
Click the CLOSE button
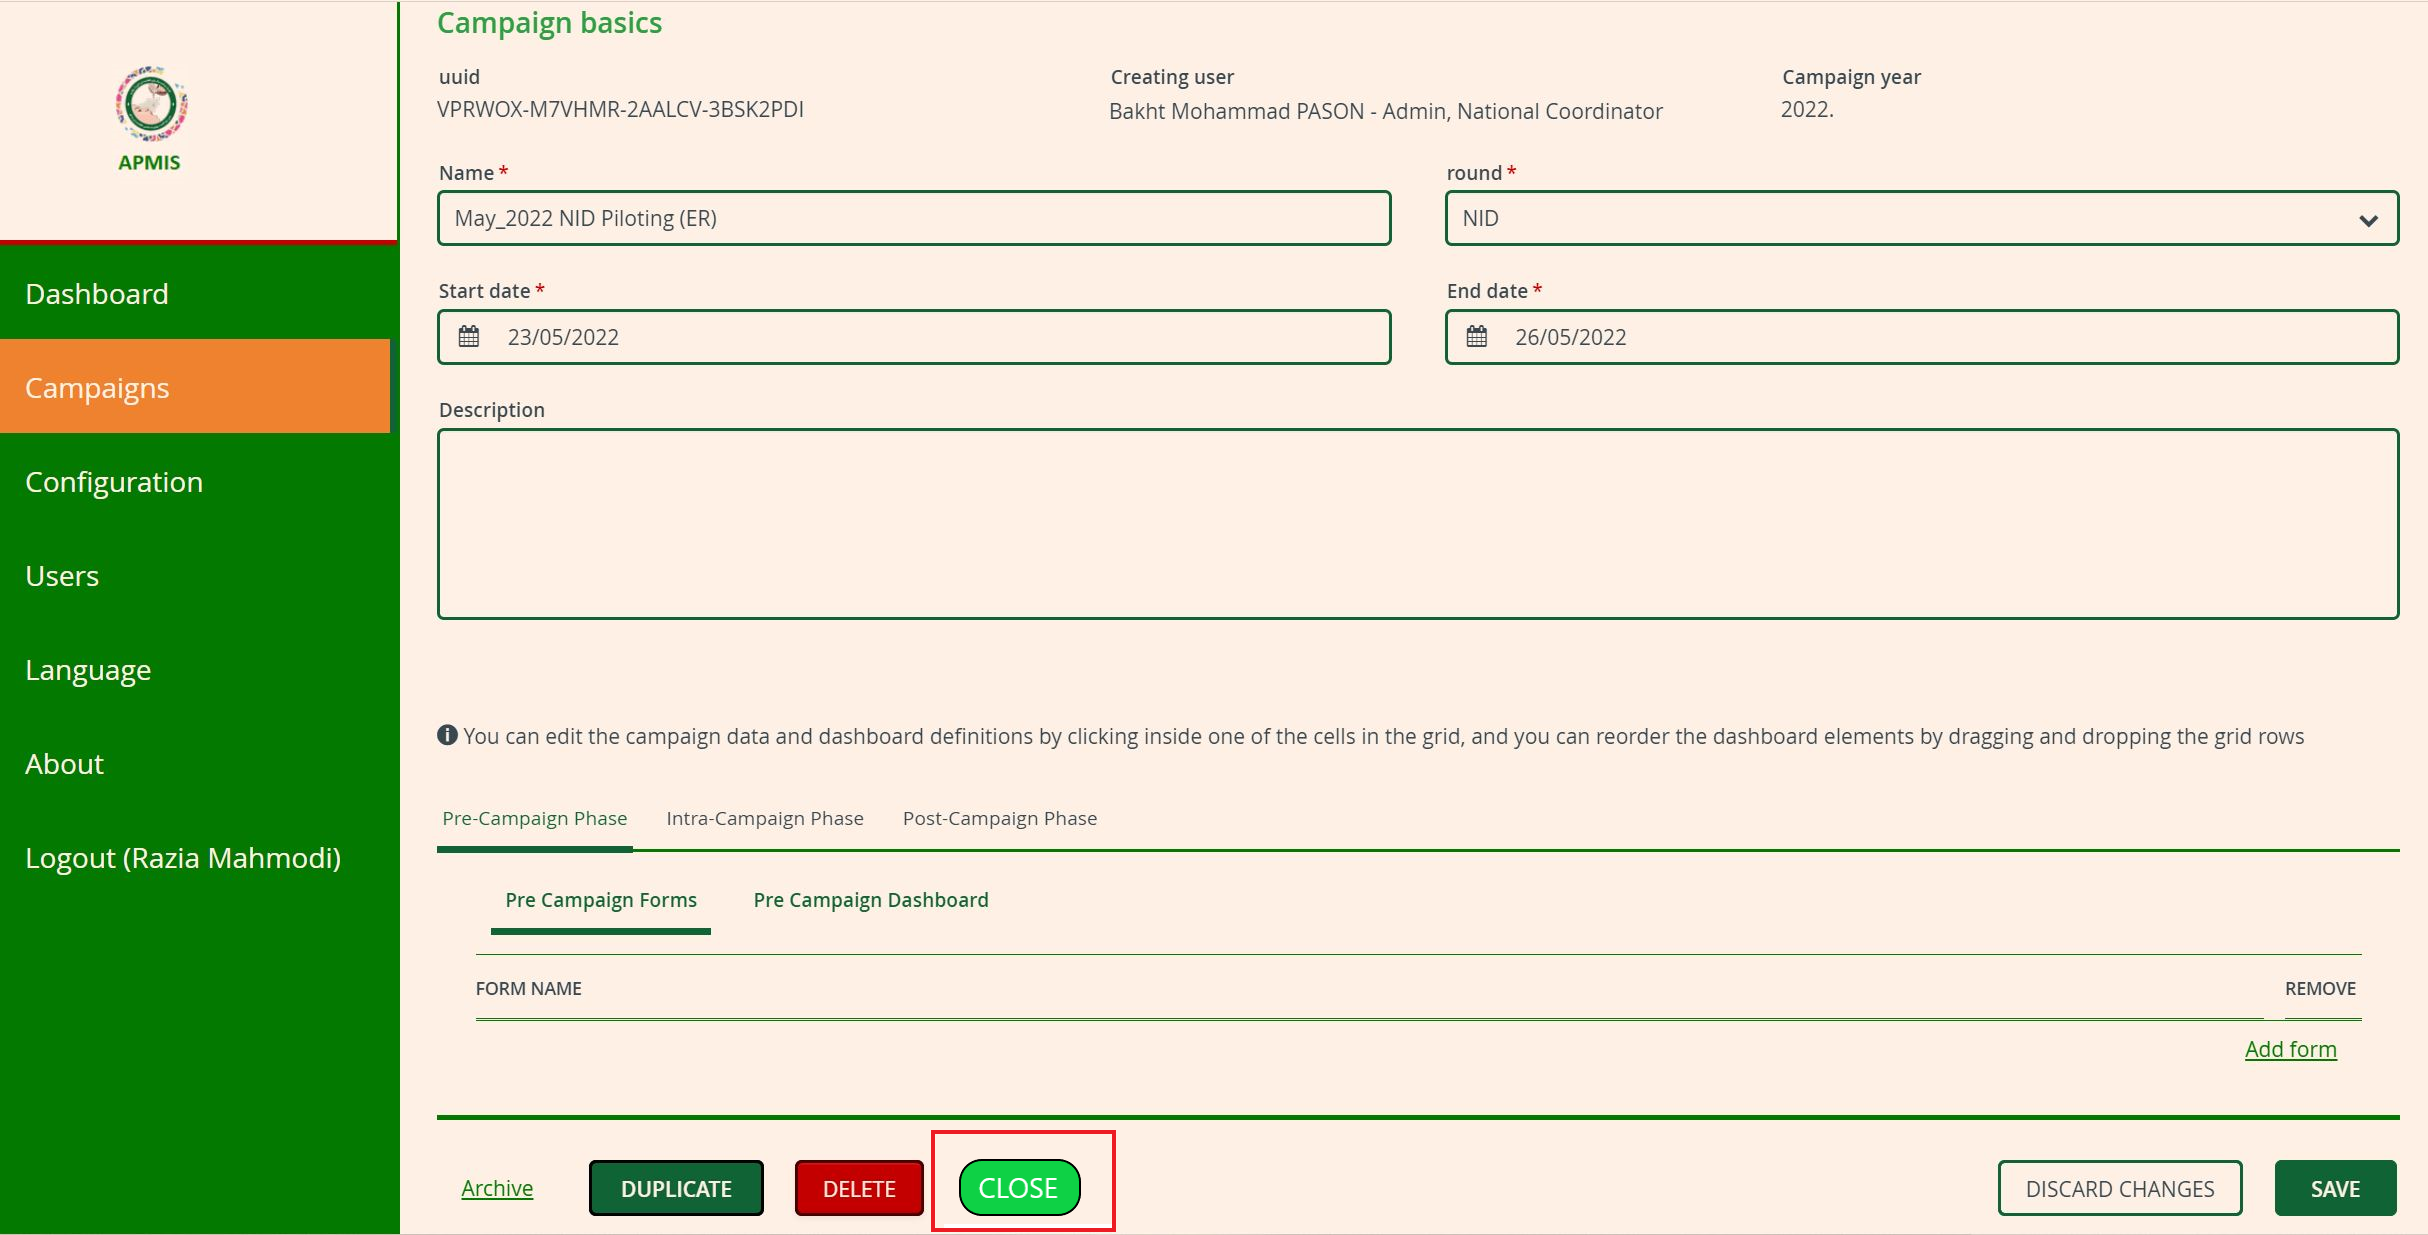click(x=1018, y=1188)
